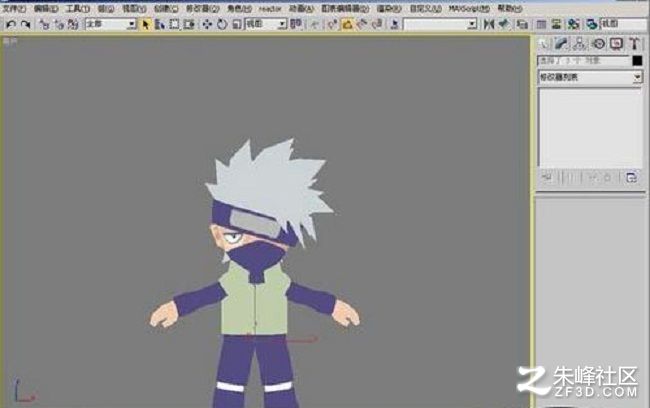Open the Material Editor icon
This screenshot has height=408, width=650.
(x=573, y=24)
